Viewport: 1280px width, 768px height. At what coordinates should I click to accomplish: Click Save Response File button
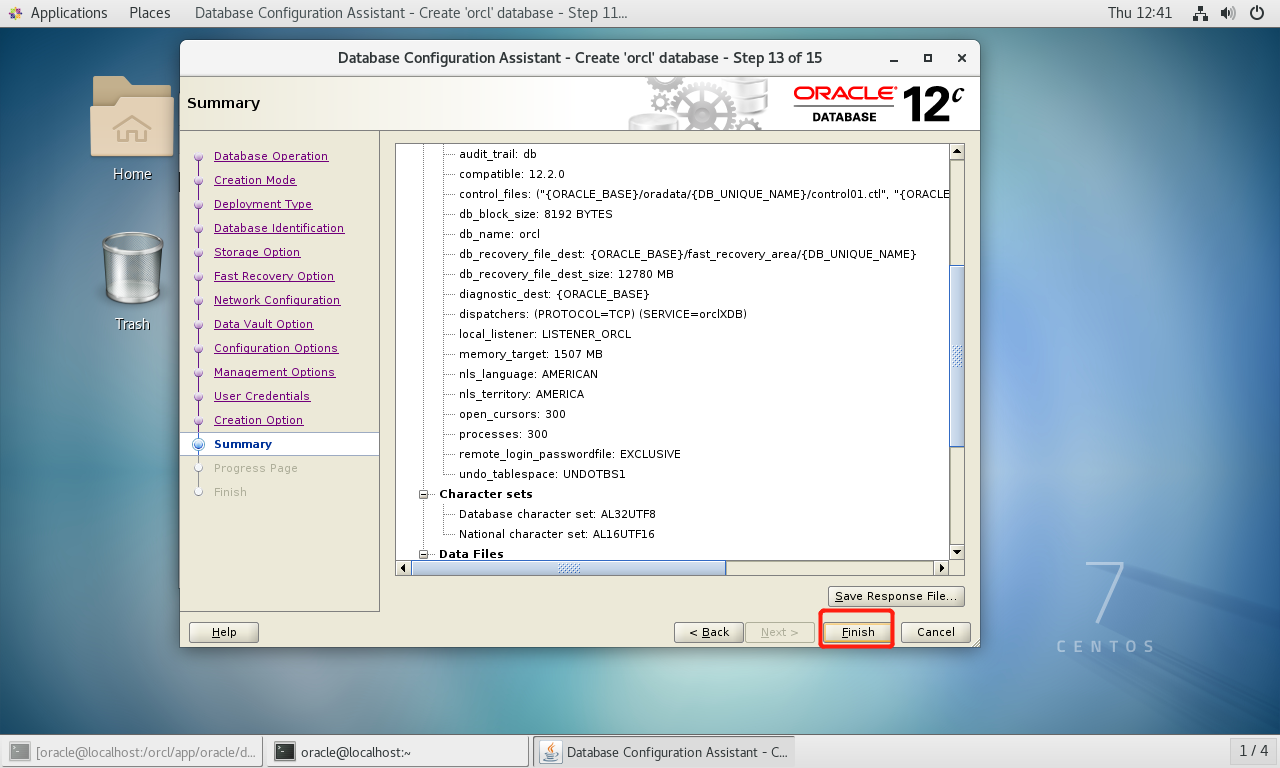896,596
